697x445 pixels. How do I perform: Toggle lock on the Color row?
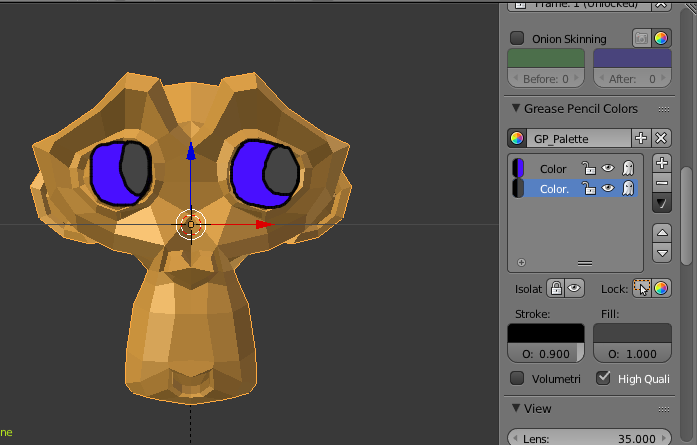(x=589, y=168)
